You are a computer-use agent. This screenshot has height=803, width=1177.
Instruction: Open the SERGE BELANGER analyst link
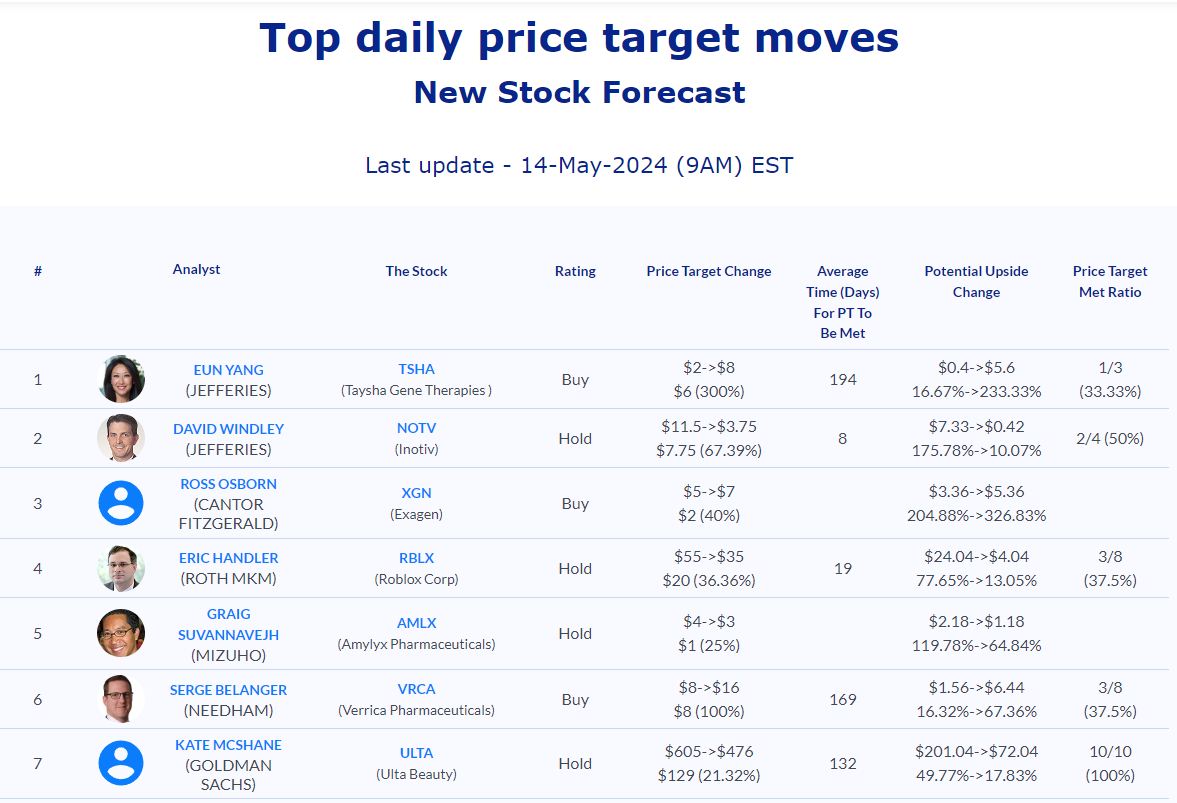(228, 690)
